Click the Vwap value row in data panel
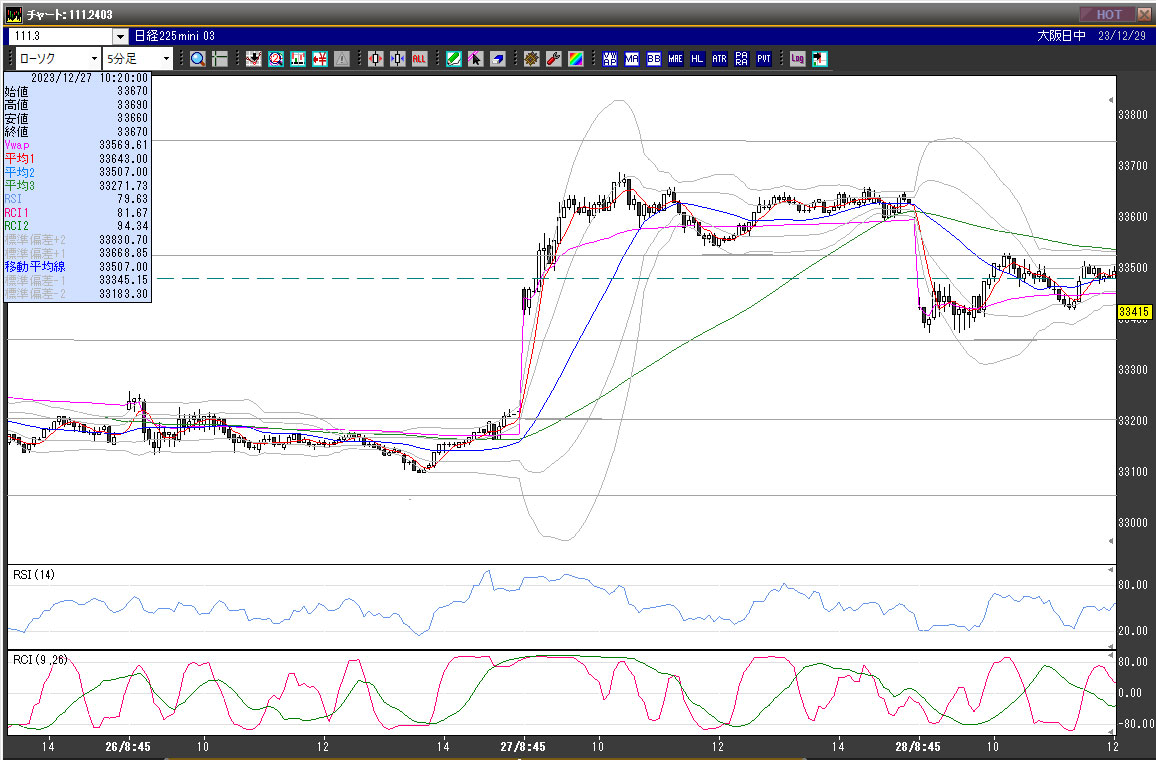 77,145
